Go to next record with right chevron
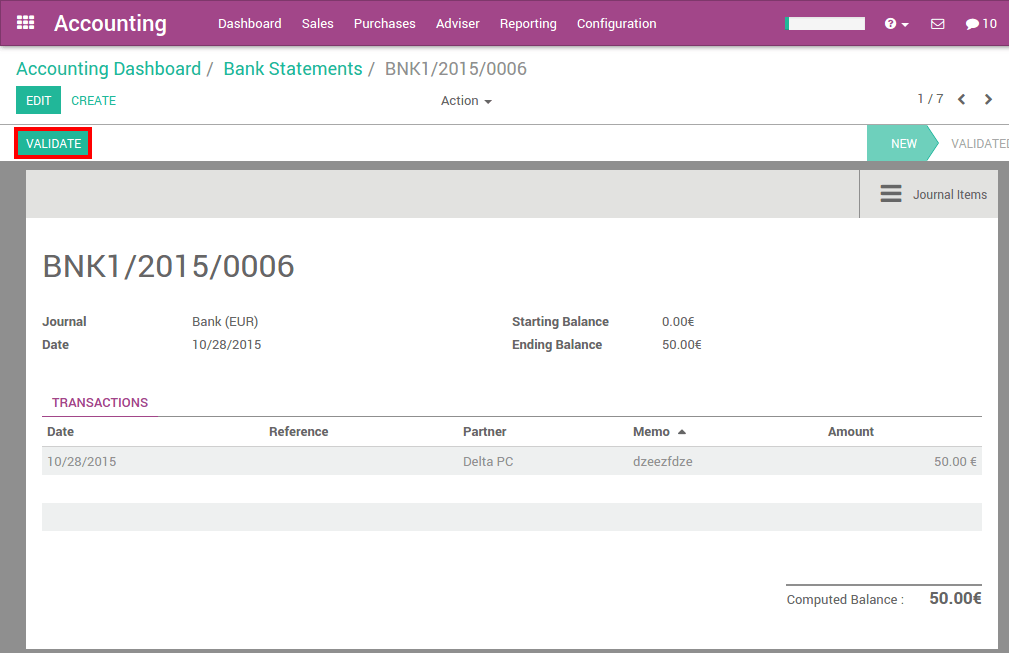Image resolution: width=1009 pixels, height=653 pixels. click(x=987, y=99)
